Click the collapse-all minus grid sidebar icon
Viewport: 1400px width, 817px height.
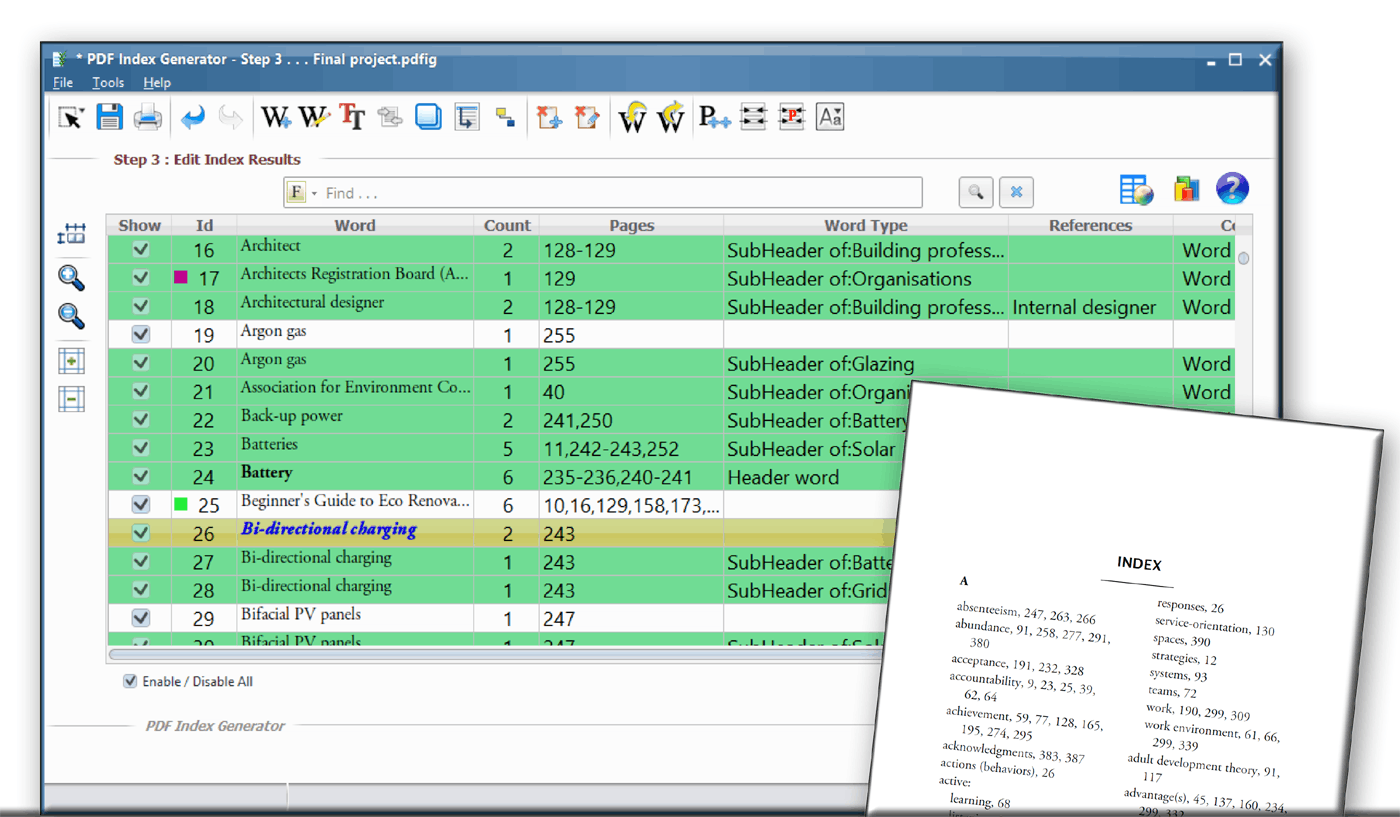coord(71,399)
